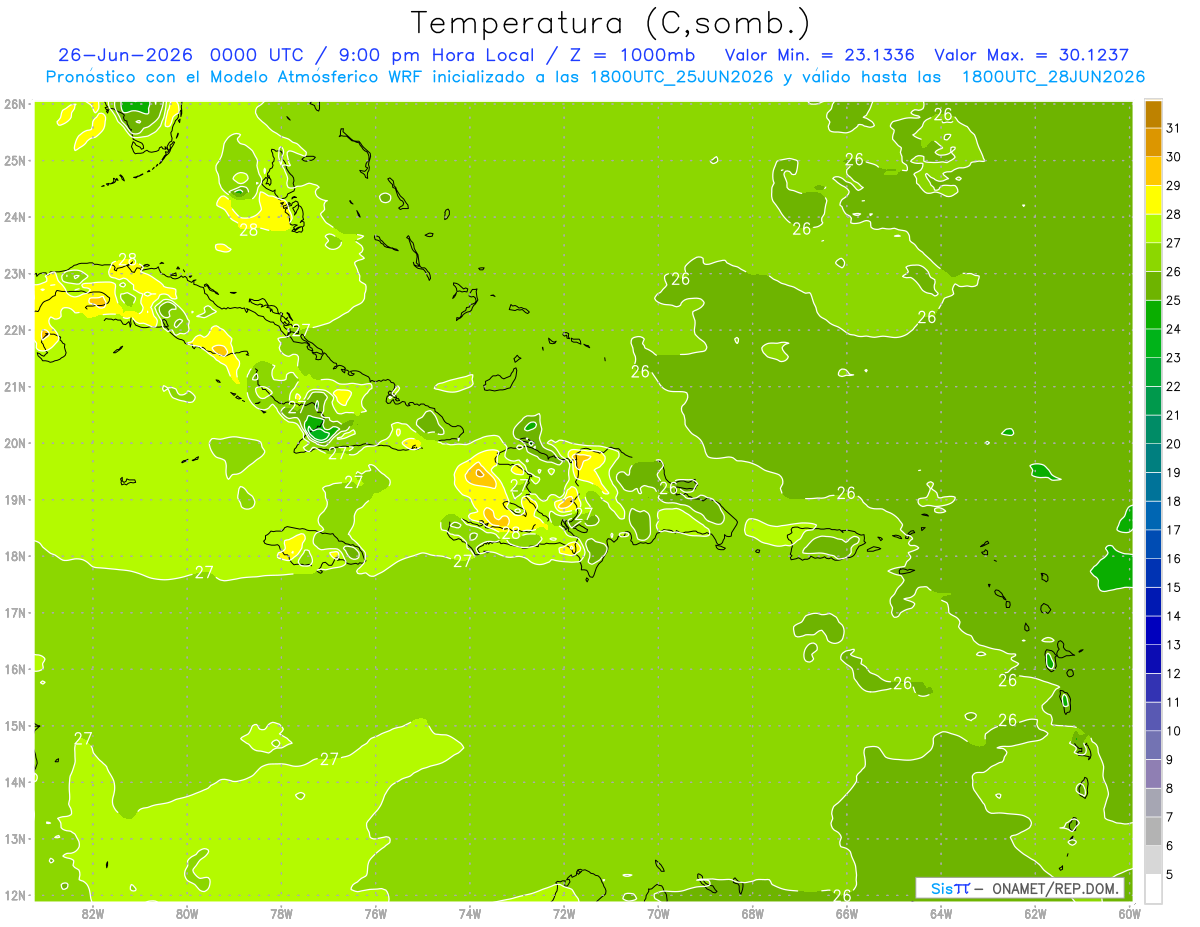The height and width of the screenshot is (927, 1200).
Task: Click the "17N" latitude axis label
Action: (x=15, y=612)
